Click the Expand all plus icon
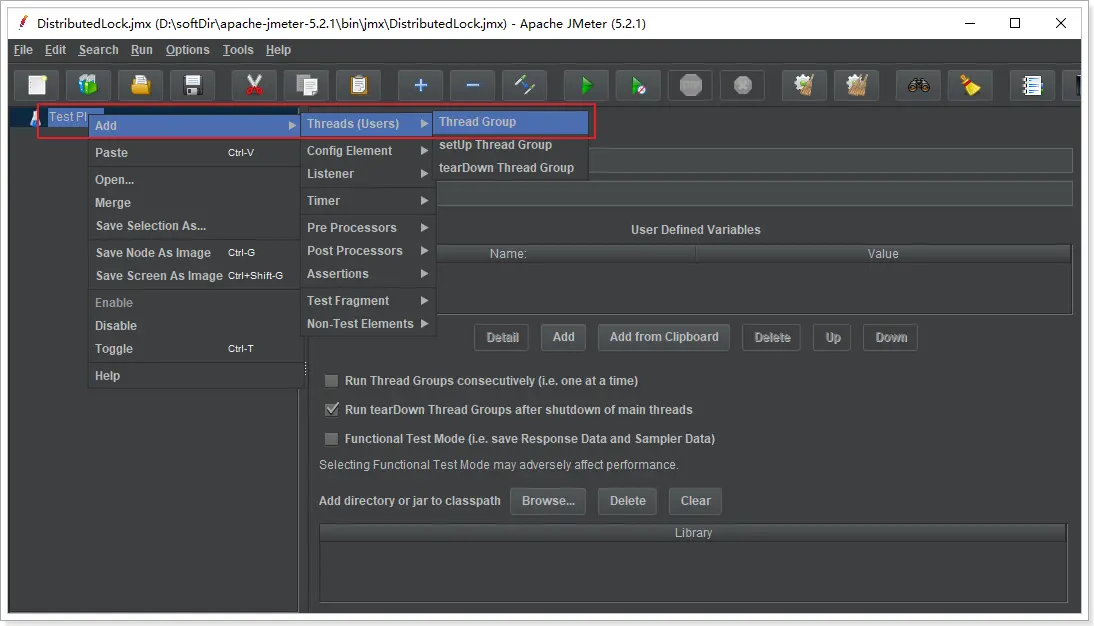1094x626 pixels. click(x=421, y=85)
